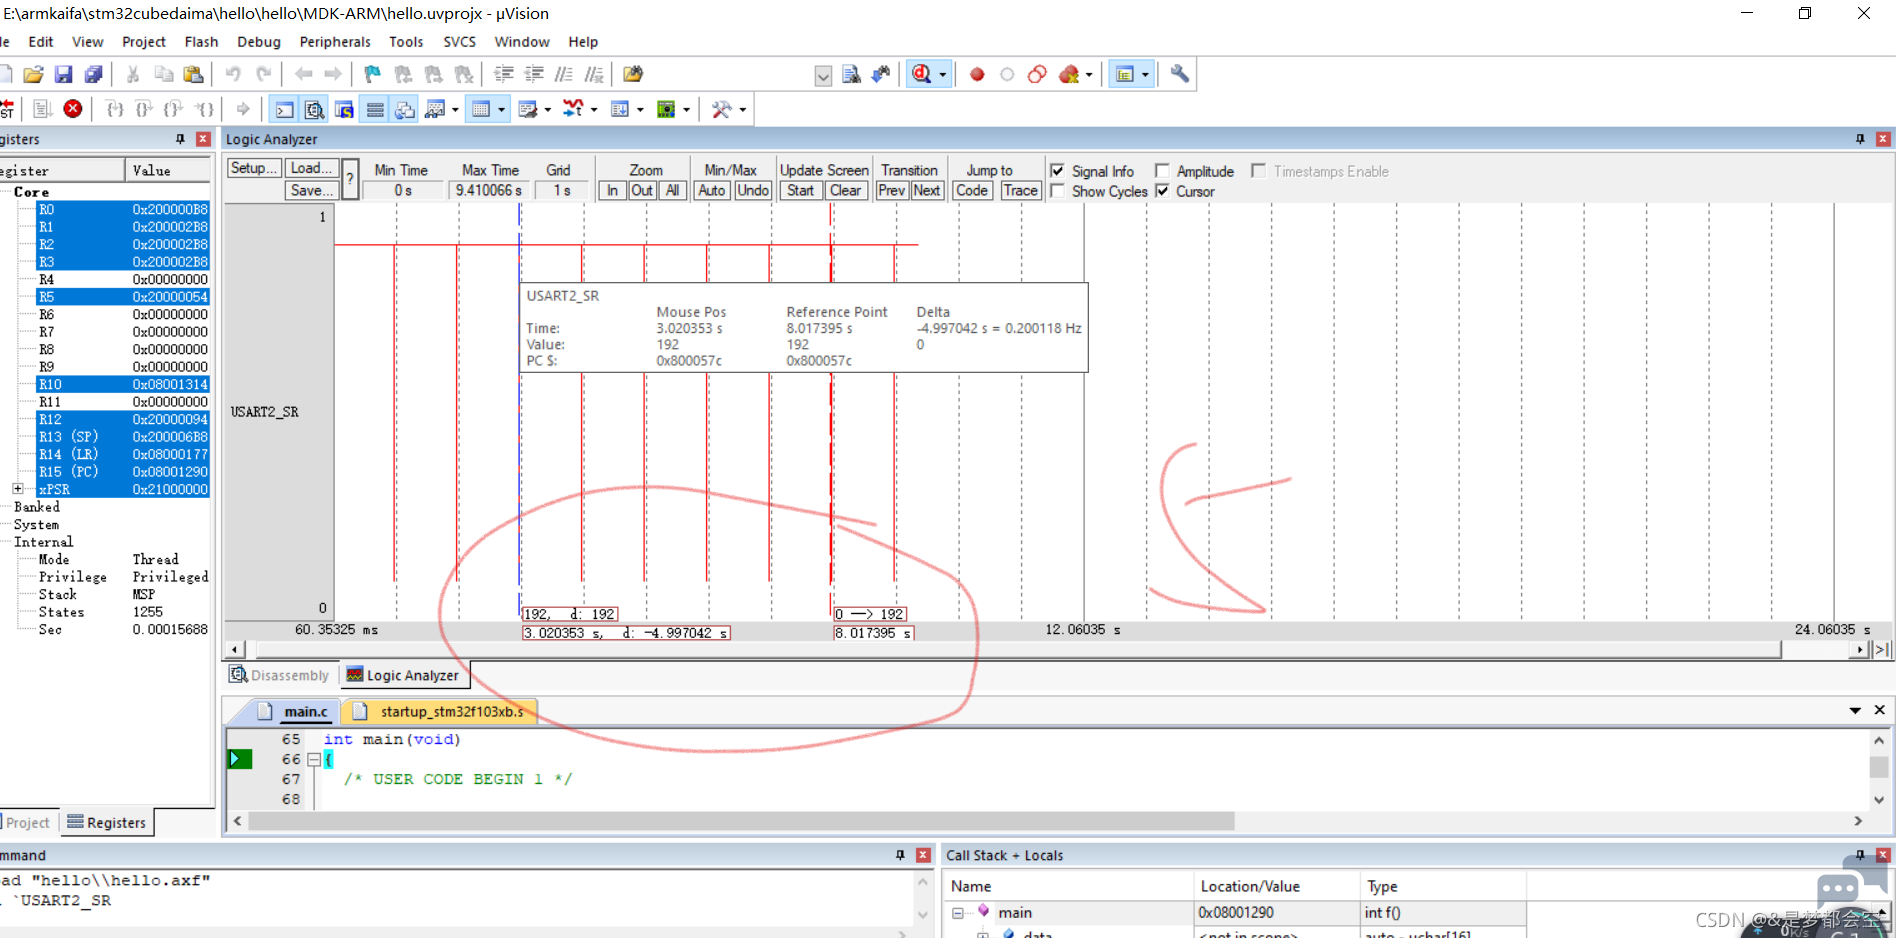
Task: Click the red Stop execution icon
Action: [73, 109]
